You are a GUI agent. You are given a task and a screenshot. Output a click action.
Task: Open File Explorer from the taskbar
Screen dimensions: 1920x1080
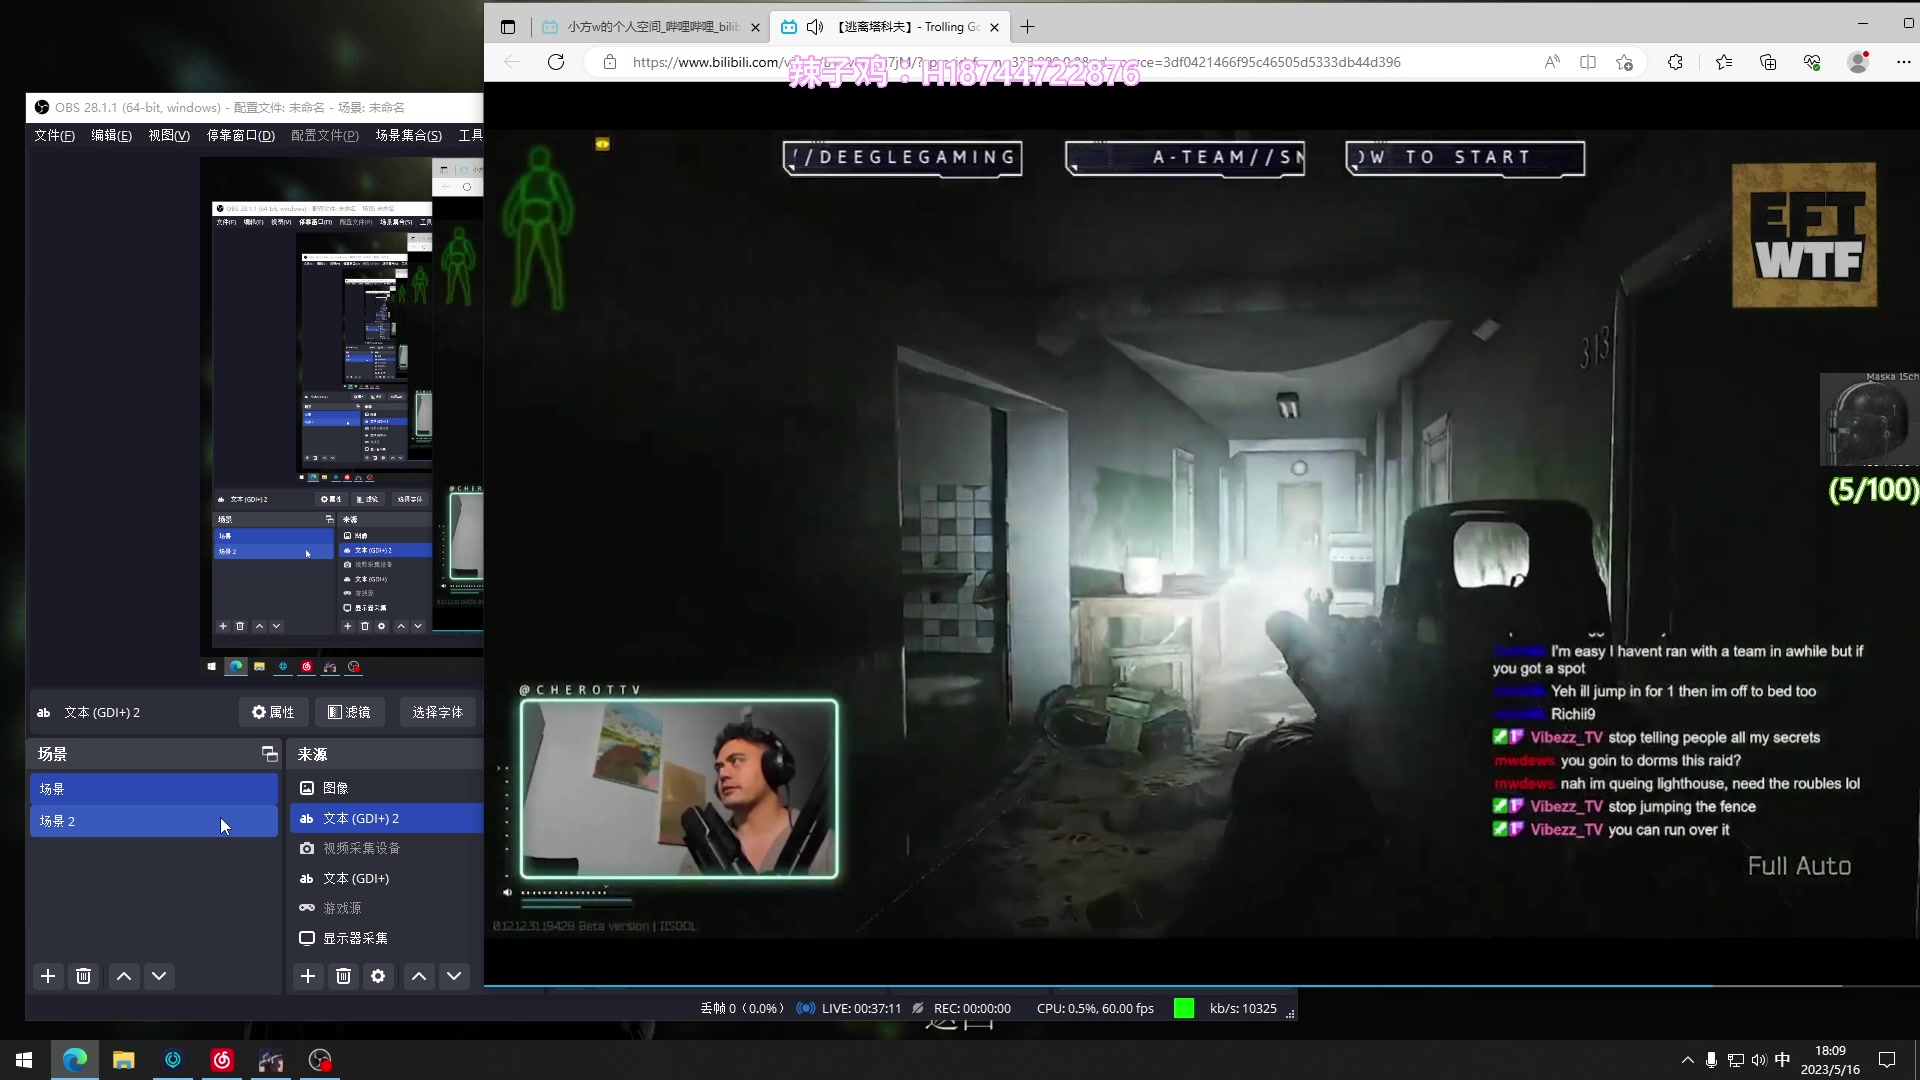point(124,1060)
